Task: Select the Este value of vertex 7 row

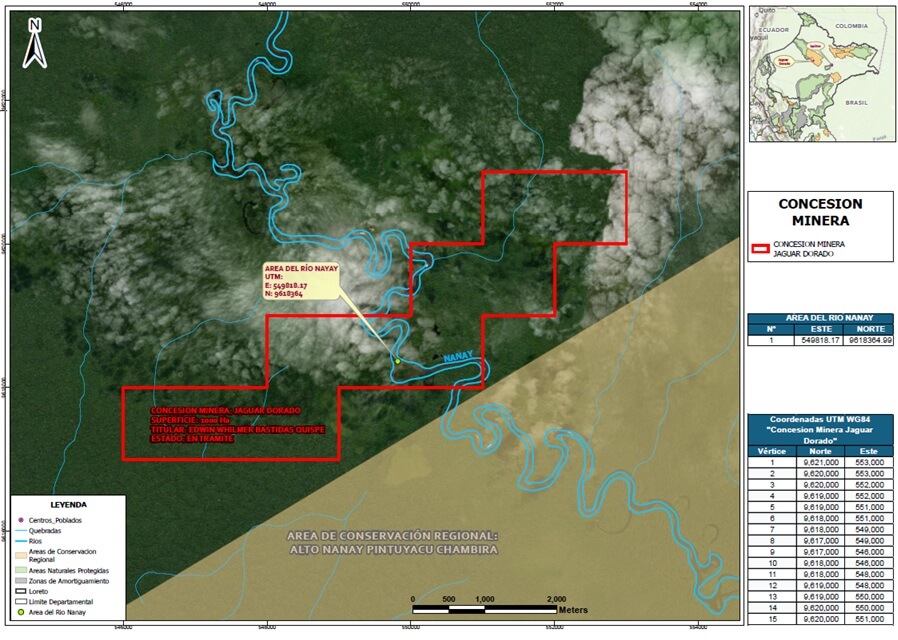Action: coord(869,530)
